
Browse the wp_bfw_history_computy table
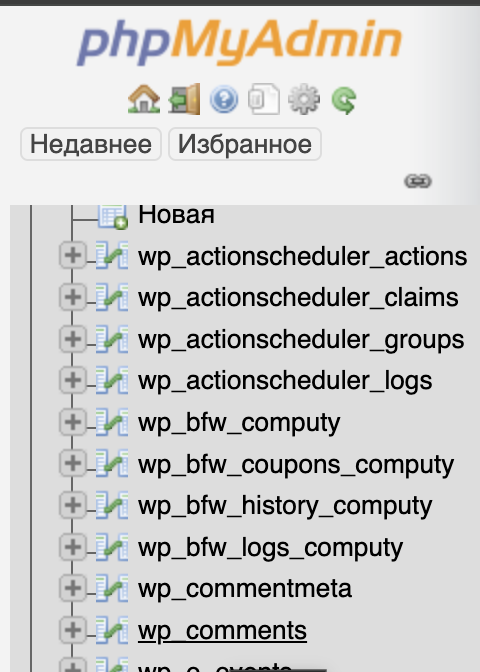[x=285, y=507]
